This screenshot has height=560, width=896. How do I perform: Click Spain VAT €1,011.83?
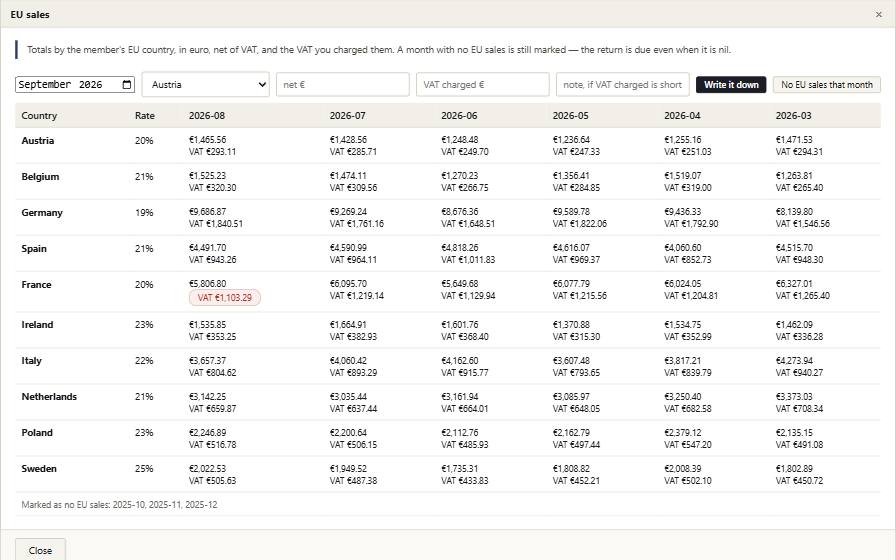click(x=468, y=260)
